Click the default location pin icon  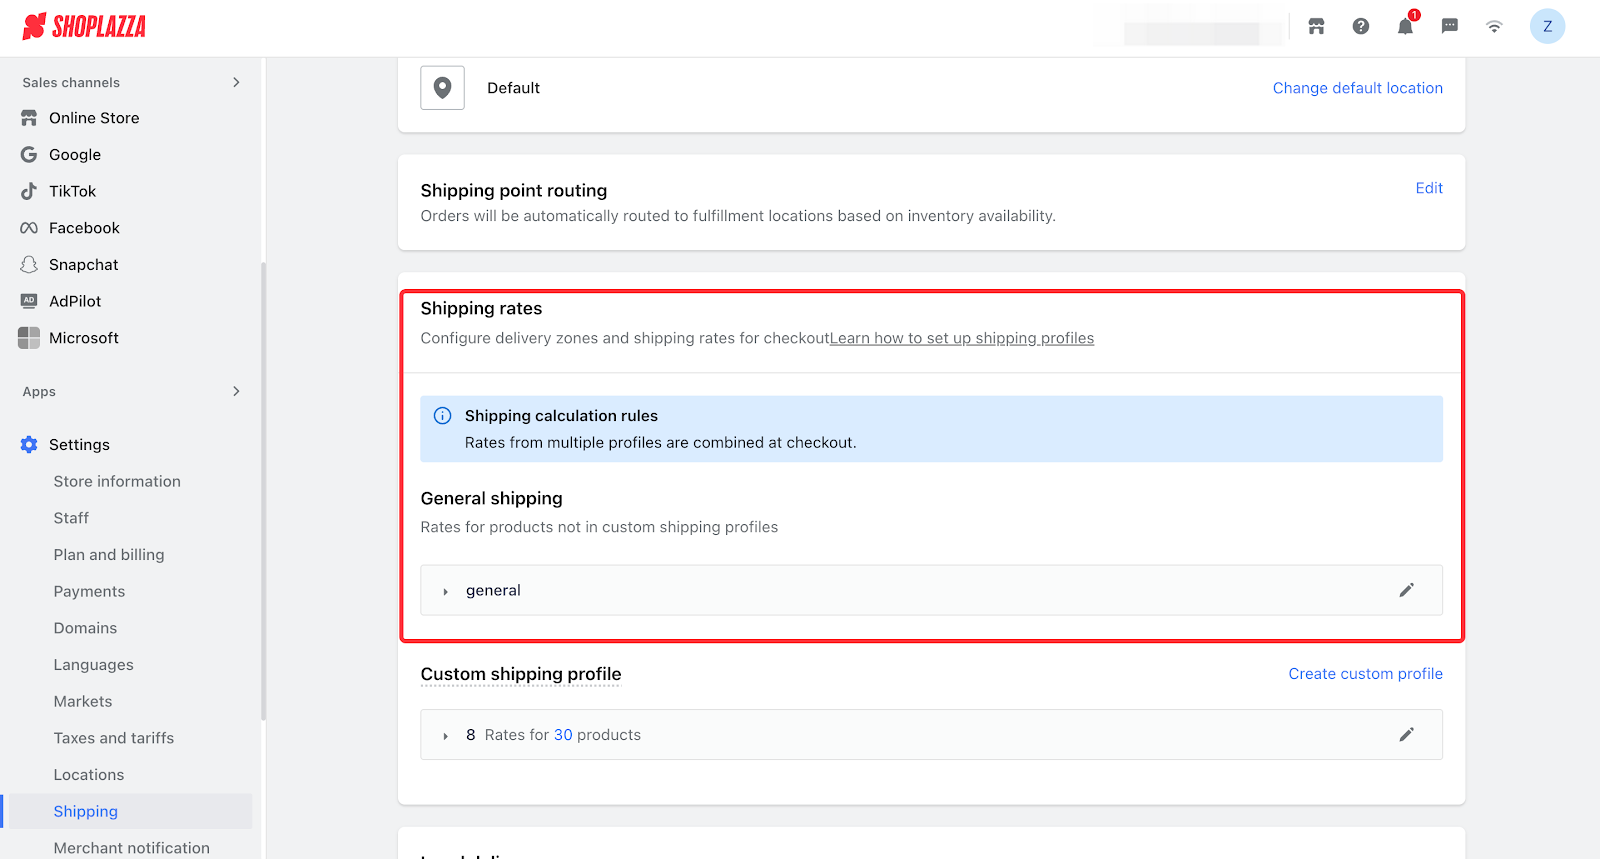(x=442, y=88)
